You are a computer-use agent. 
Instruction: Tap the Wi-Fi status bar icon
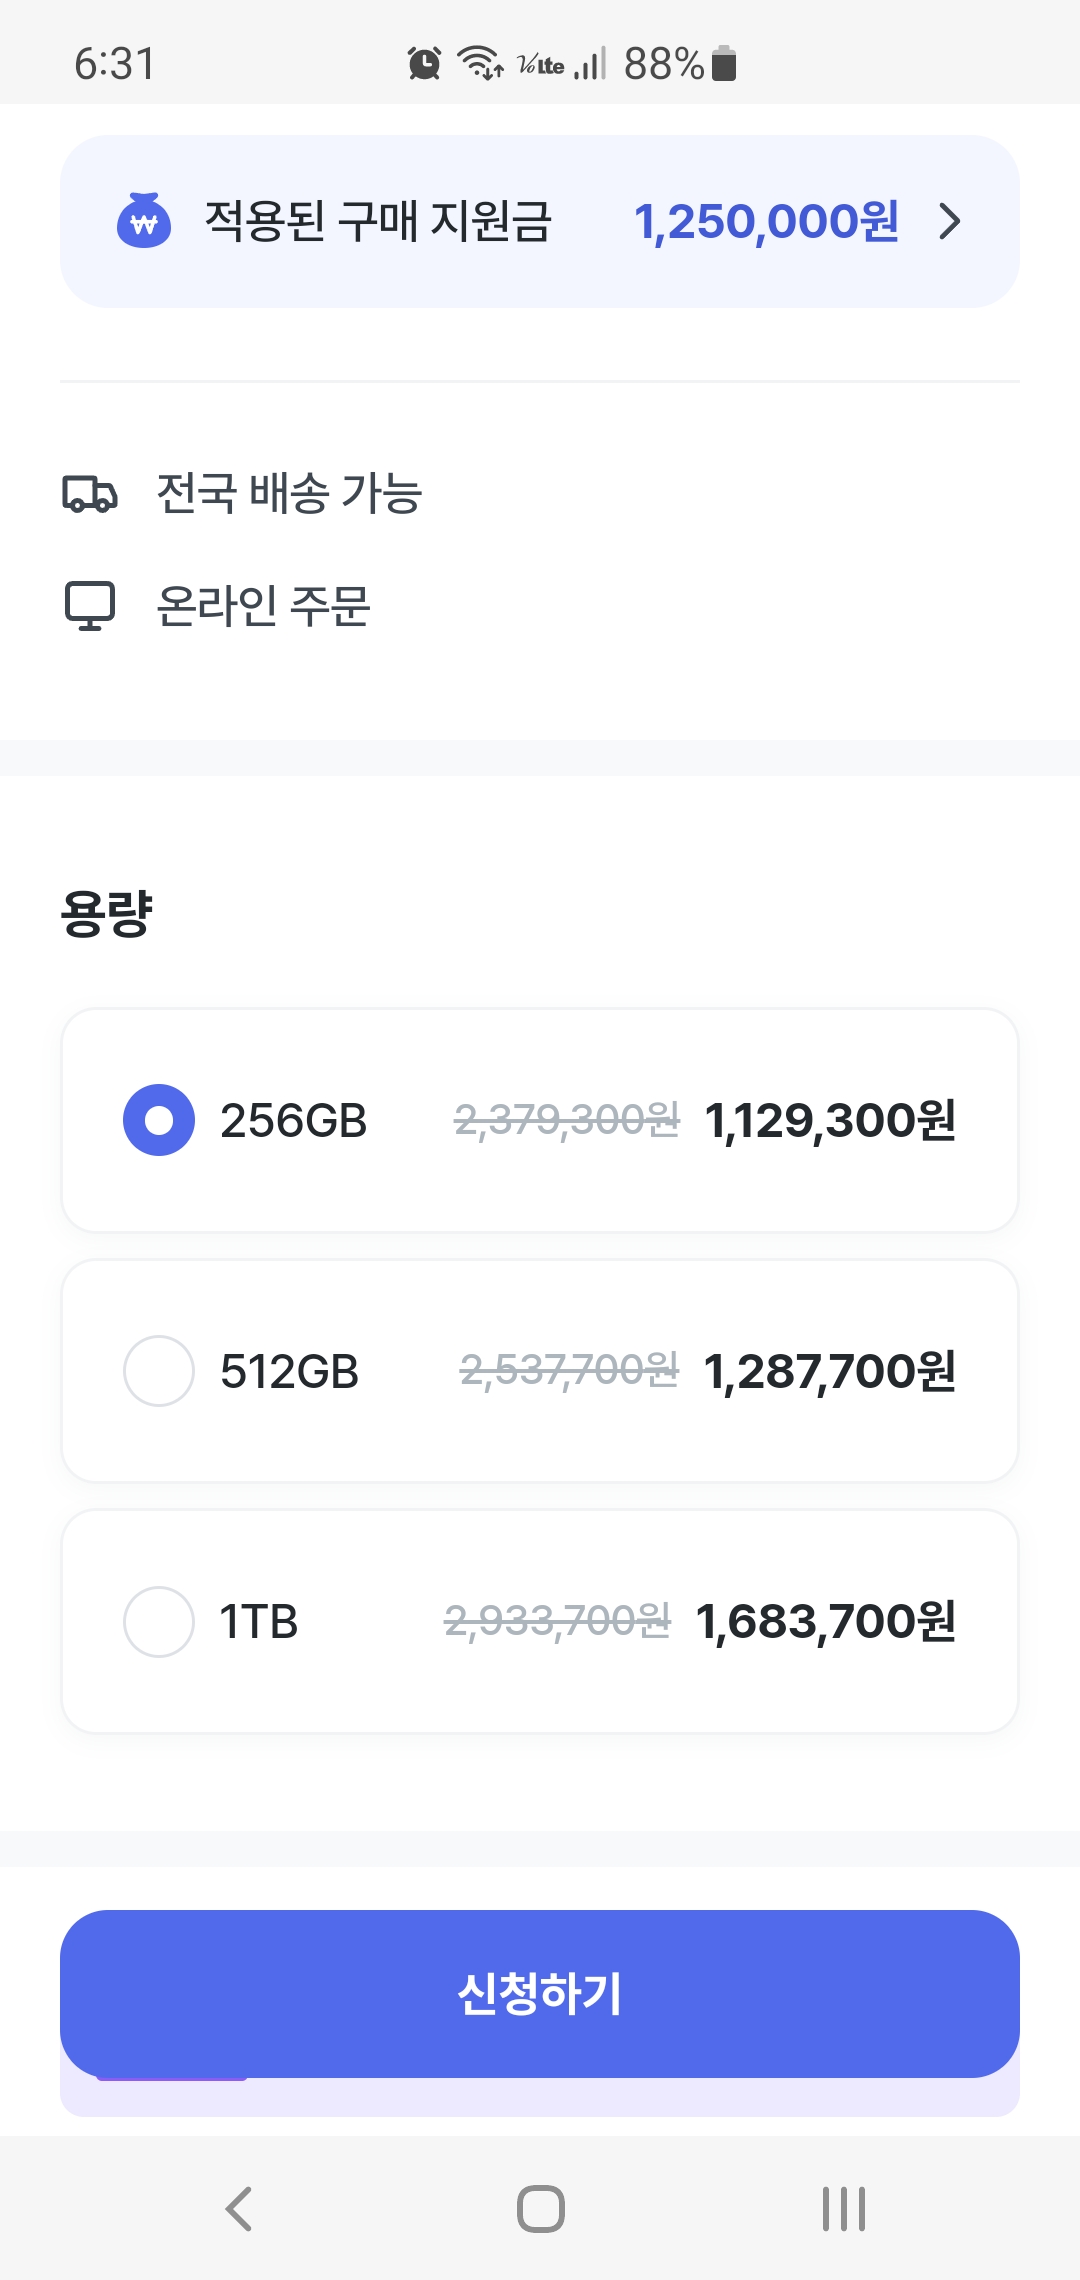[x=480, y=64]
